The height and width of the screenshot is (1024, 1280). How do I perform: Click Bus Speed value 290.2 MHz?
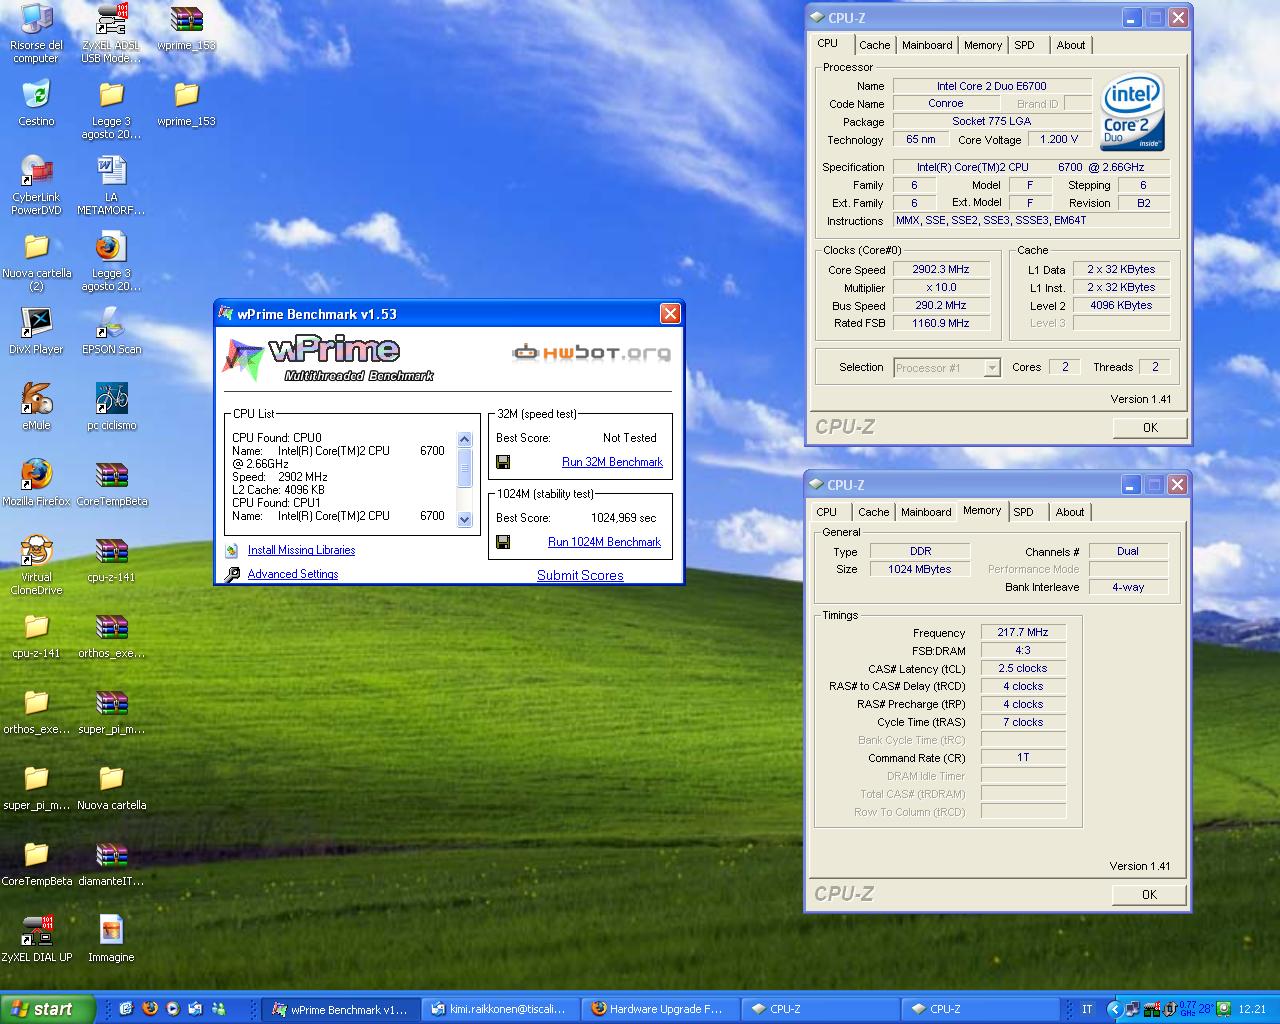click(941, 305)
